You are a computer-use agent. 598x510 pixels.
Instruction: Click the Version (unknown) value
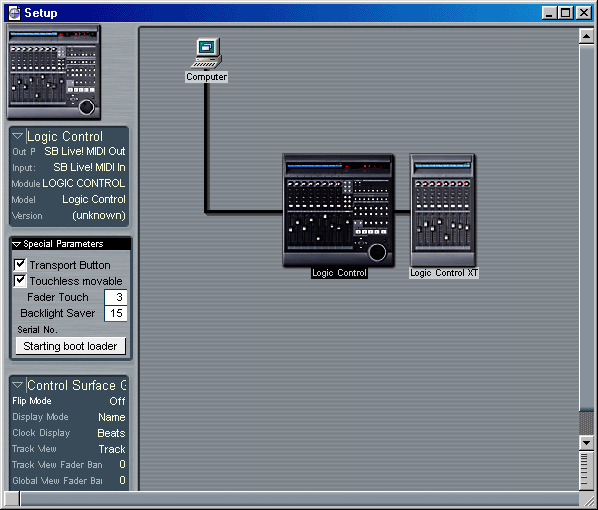(99, 216)
